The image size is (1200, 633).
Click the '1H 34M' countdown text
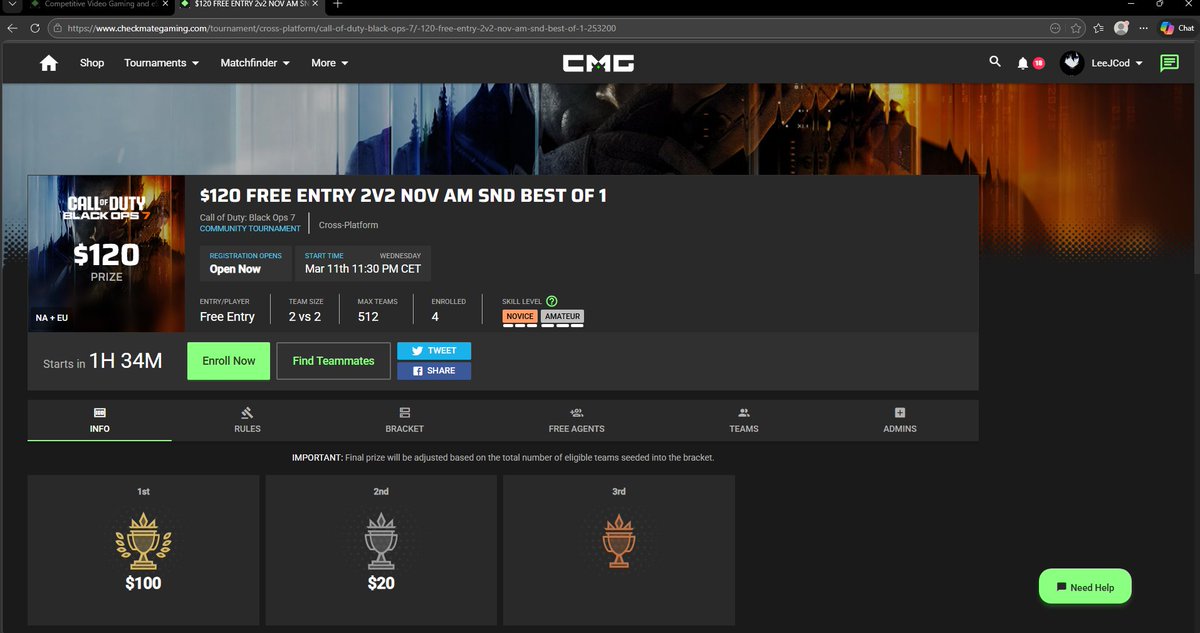[125, 361]
